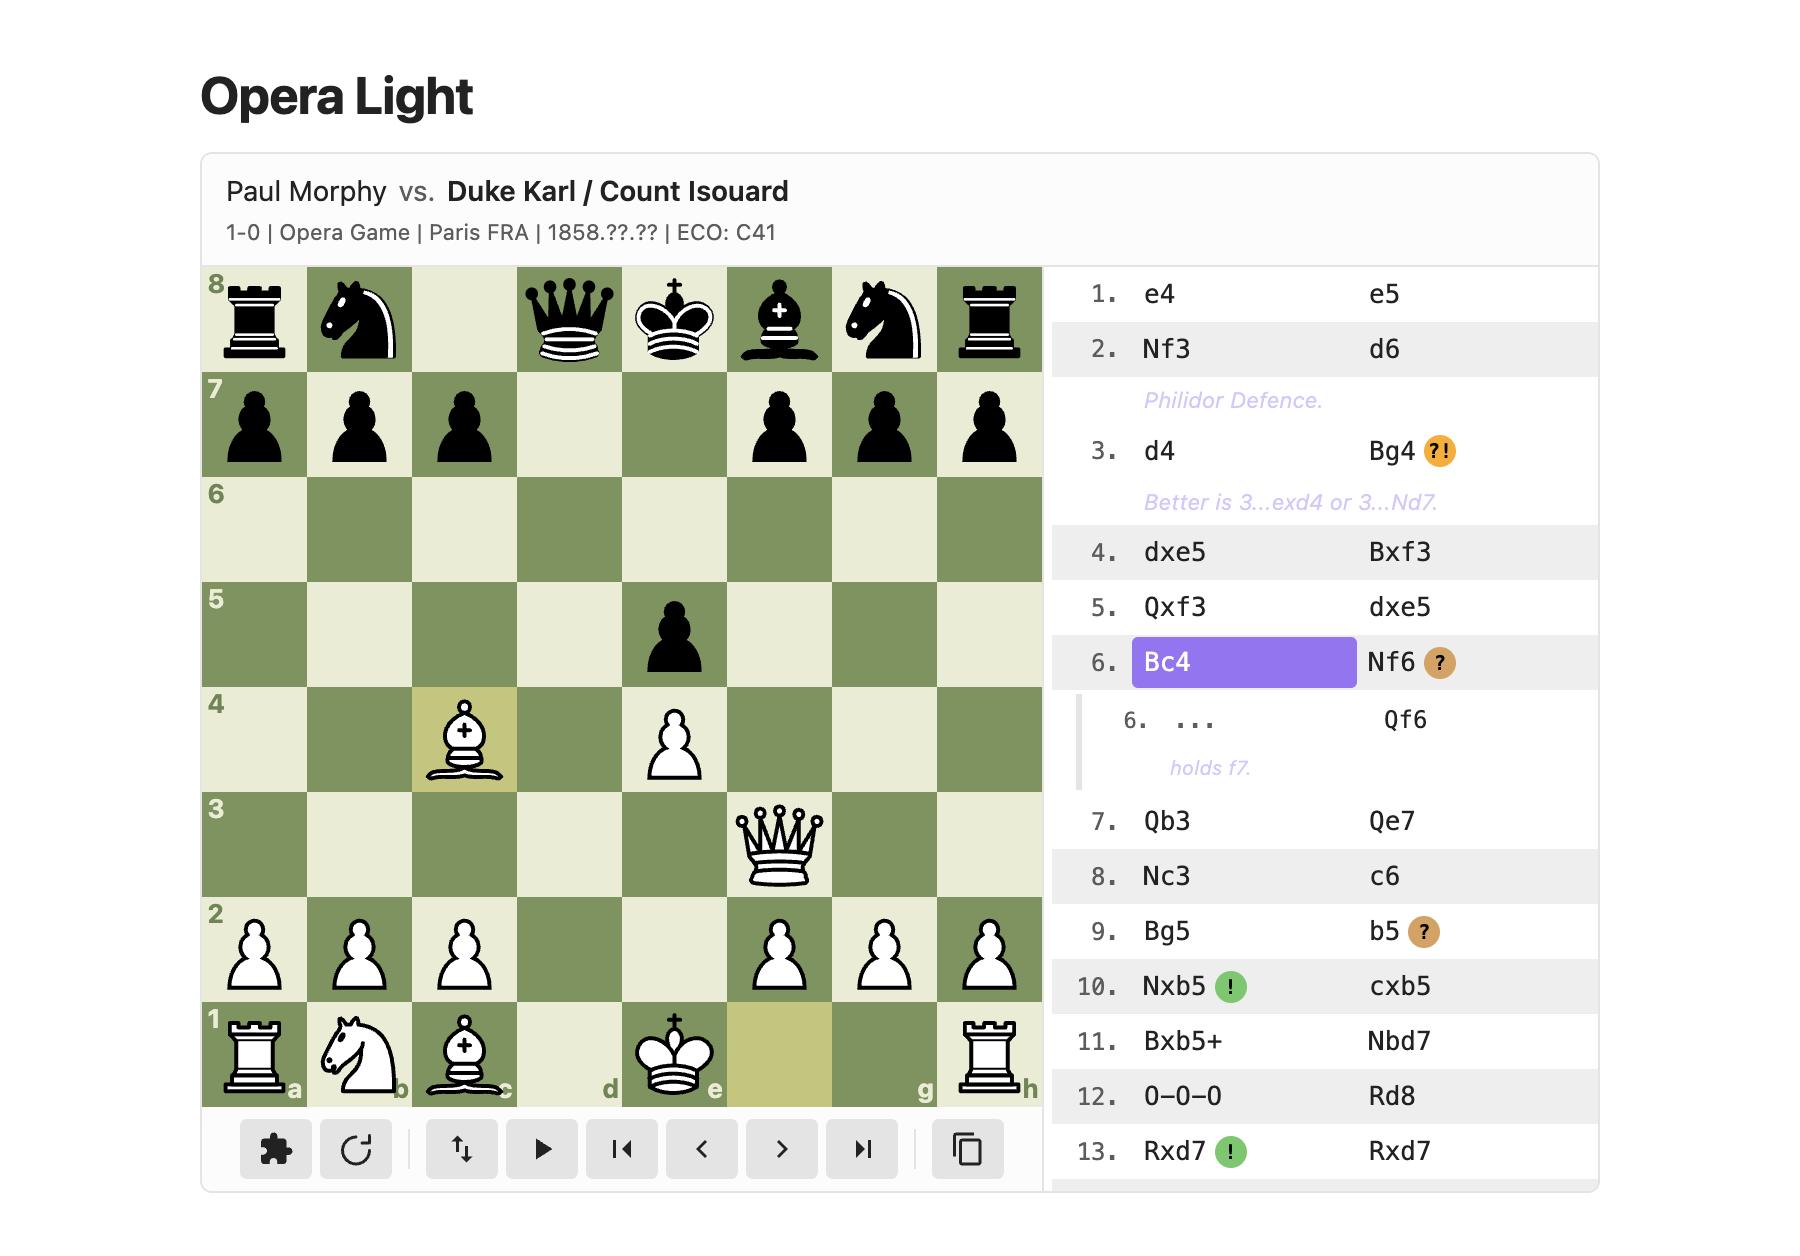Click the highlighted move Bc4
This screenshot has width=1800, height=1256.
[x=1244, y=662]
